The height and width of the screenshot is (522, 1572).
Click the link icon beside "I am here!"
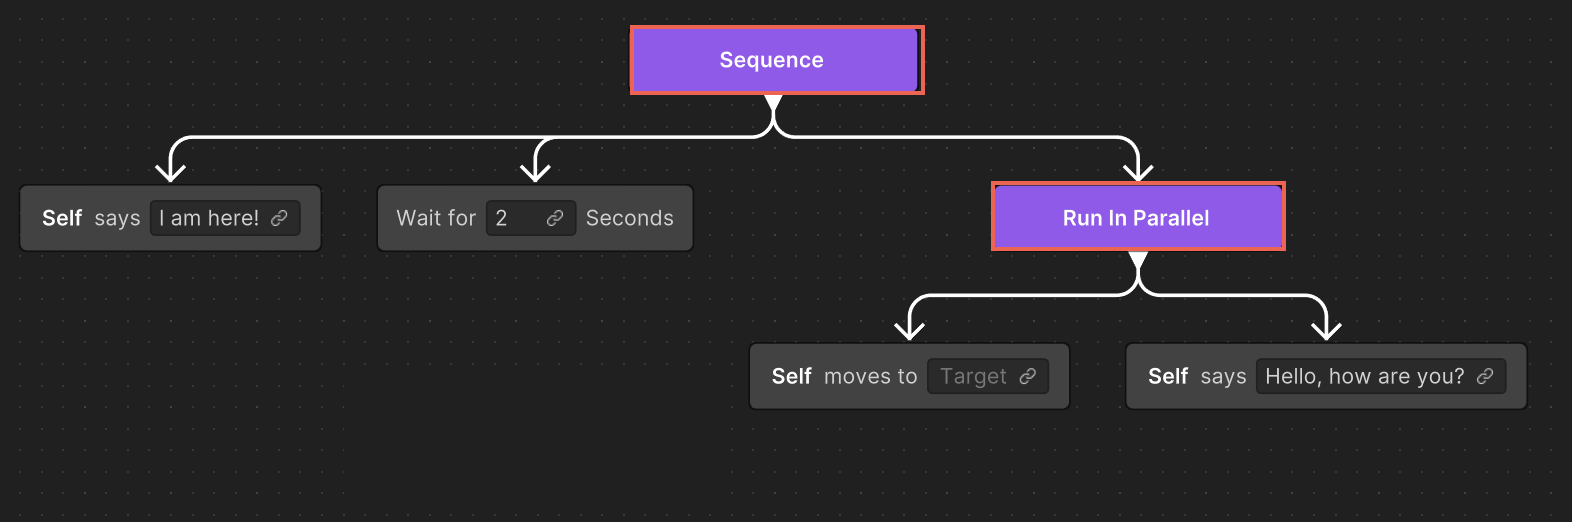pyautogui.click(x=280, y=218)
